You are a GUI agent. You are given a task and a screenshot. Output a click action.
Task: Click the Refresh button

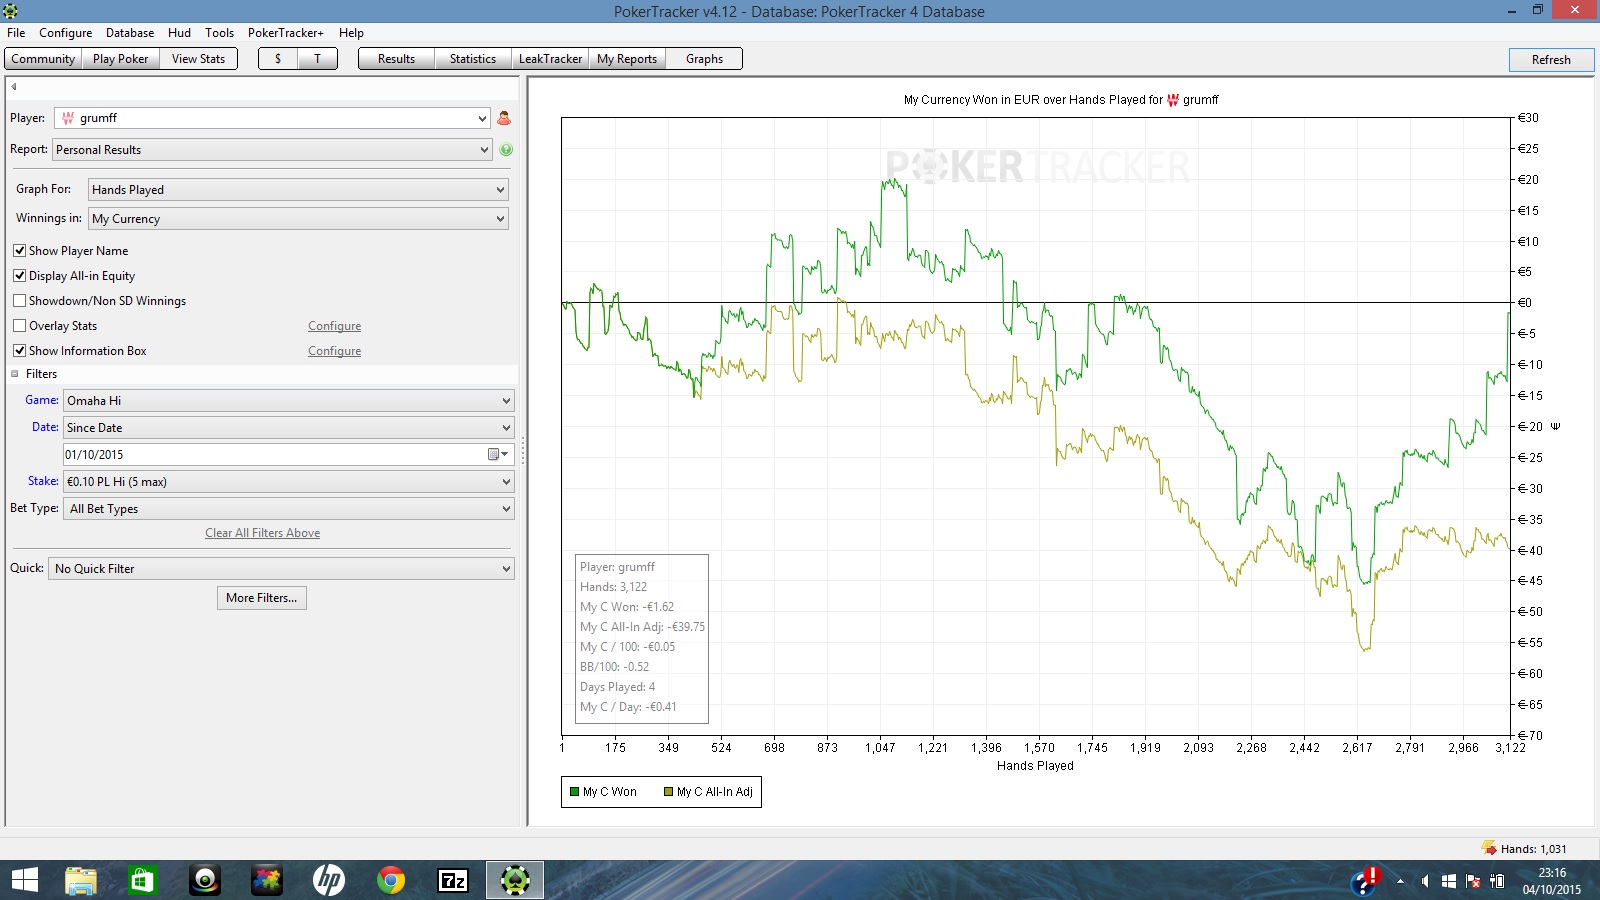click(1551, 60)
